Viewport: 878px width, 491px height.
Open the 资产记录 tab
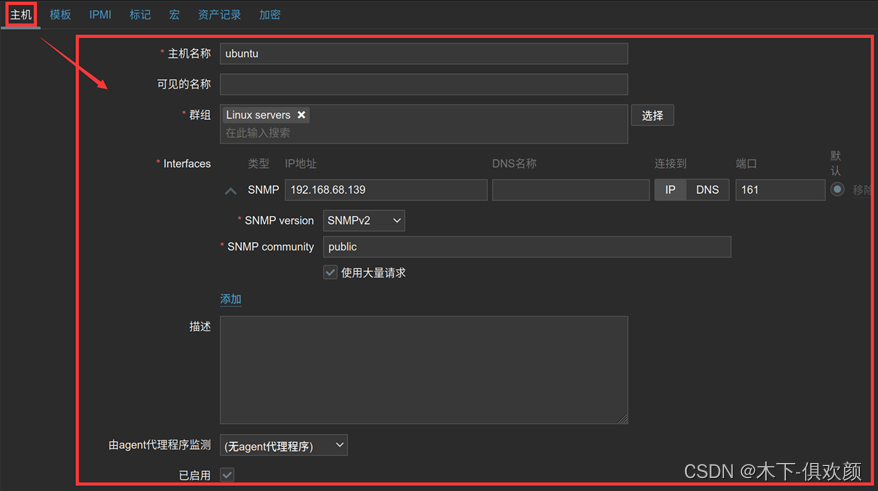[219, 15]
